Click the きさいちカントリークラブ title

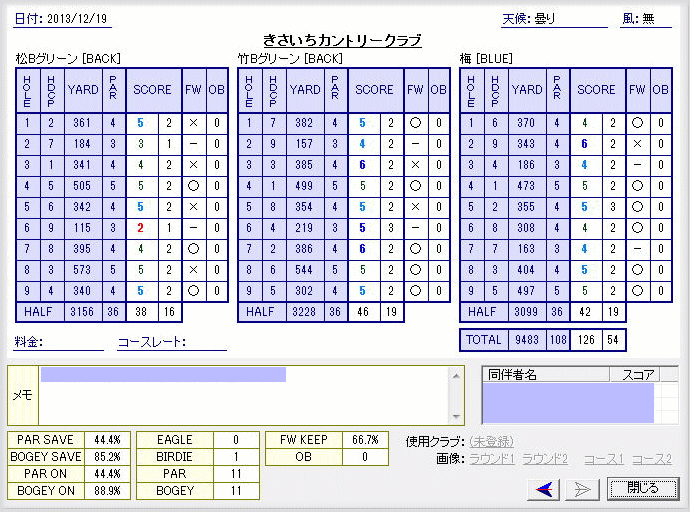coord(342,40)
